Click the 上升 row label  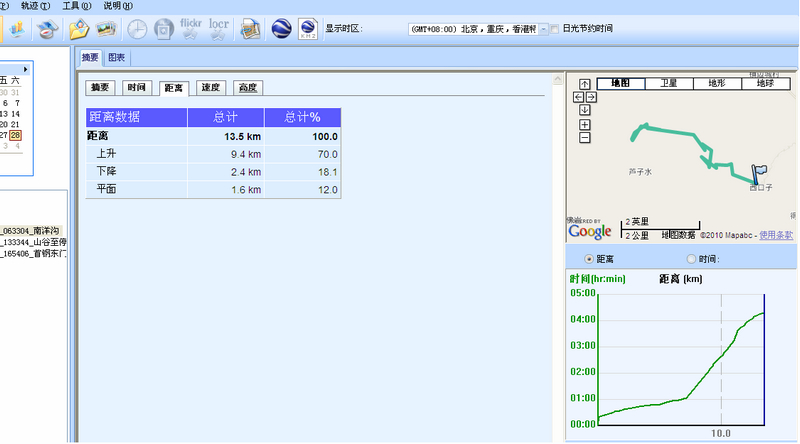coord(106,154)
